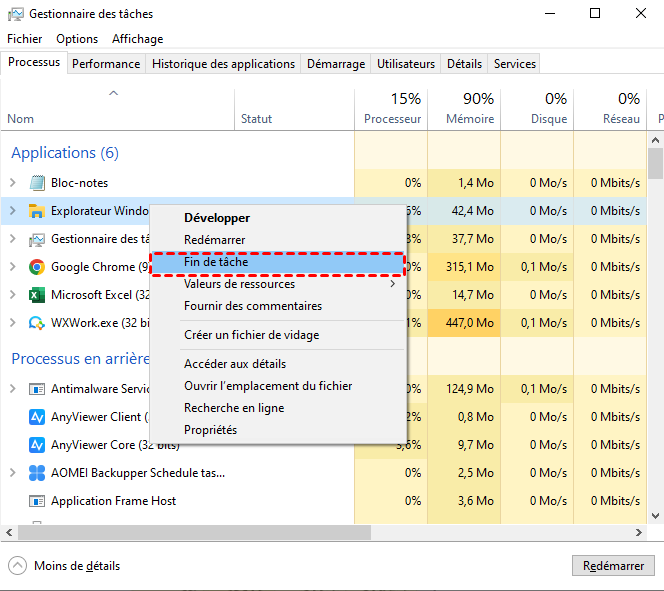Click the AOMEI Backupper Schedule icon
This screenshot has width=664, height=591.
[x=37, y=473]
